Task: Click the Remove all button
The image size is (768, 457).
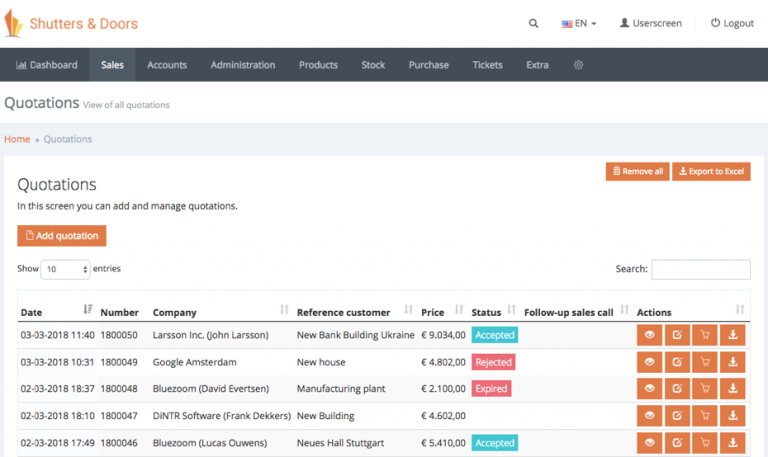Action: tap(638, 171)
